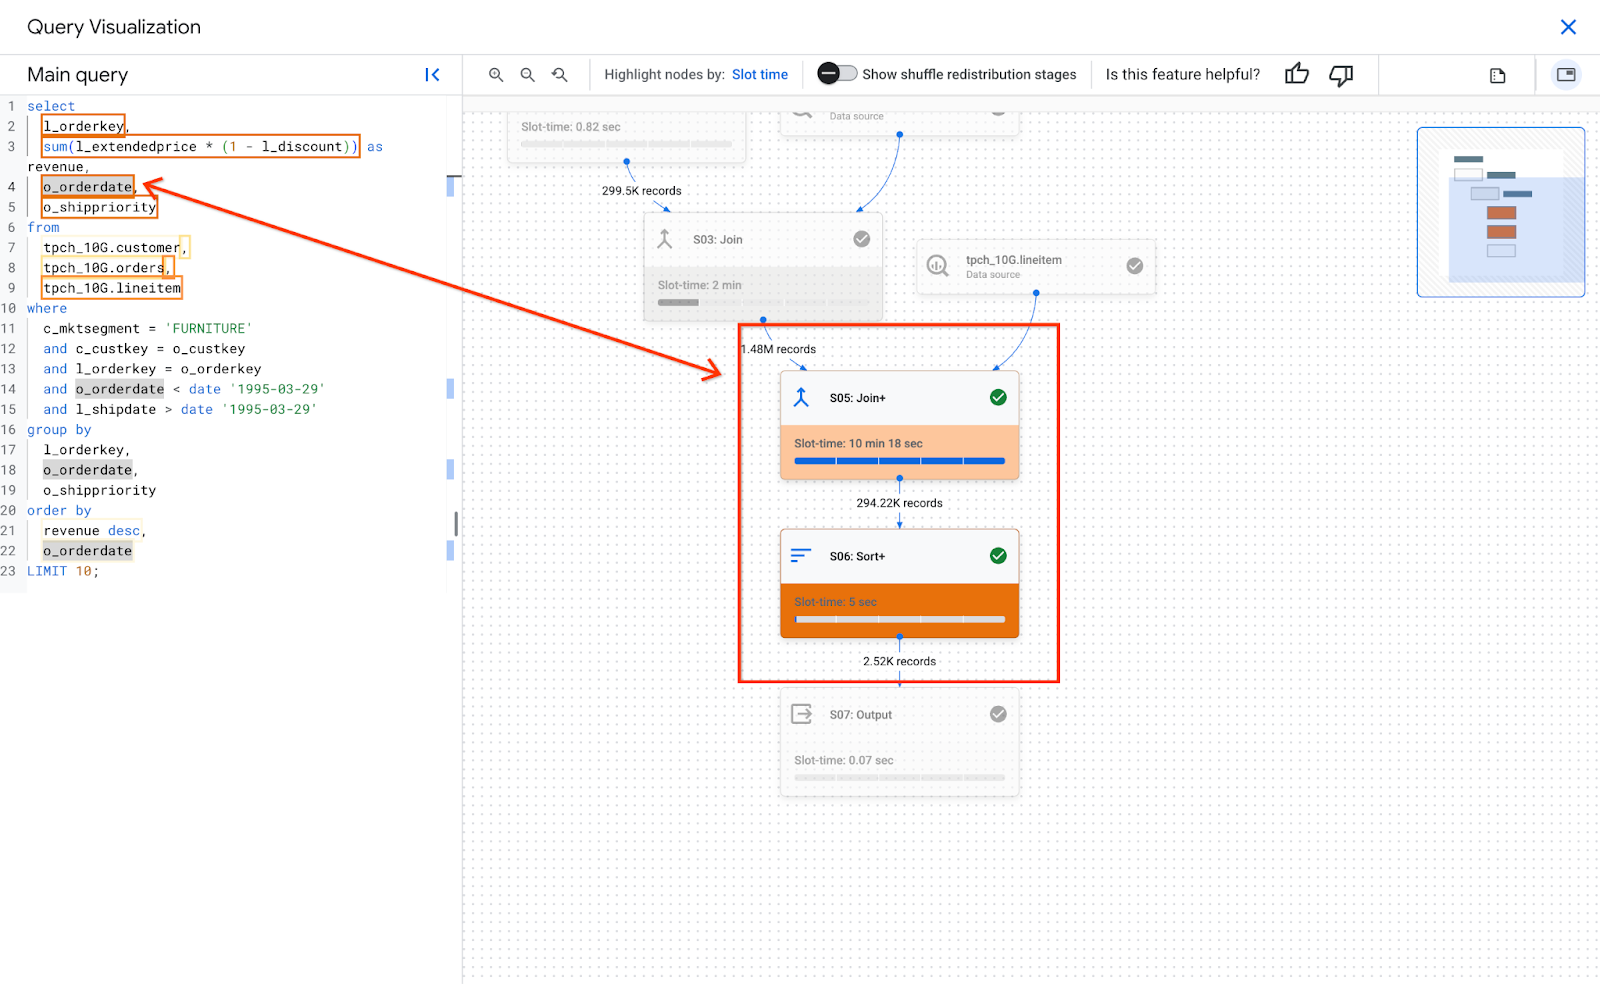Switch to the Main query tab

(77, 74)
